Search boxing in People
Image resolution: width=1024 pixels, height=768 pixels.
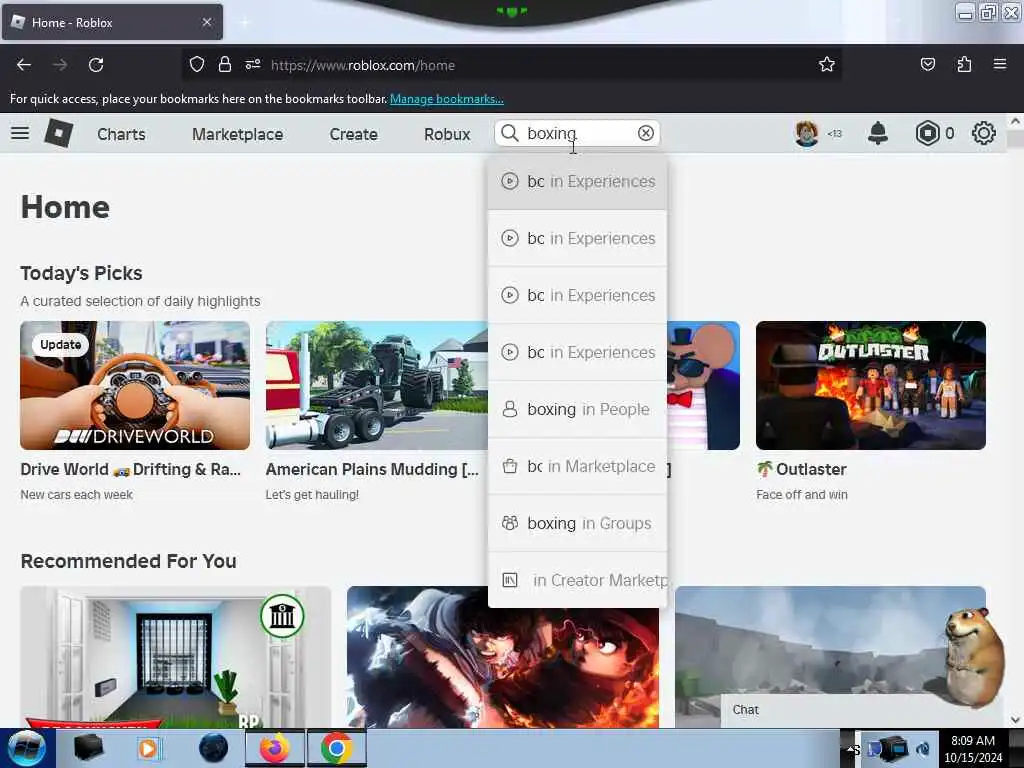click(577, 409)
